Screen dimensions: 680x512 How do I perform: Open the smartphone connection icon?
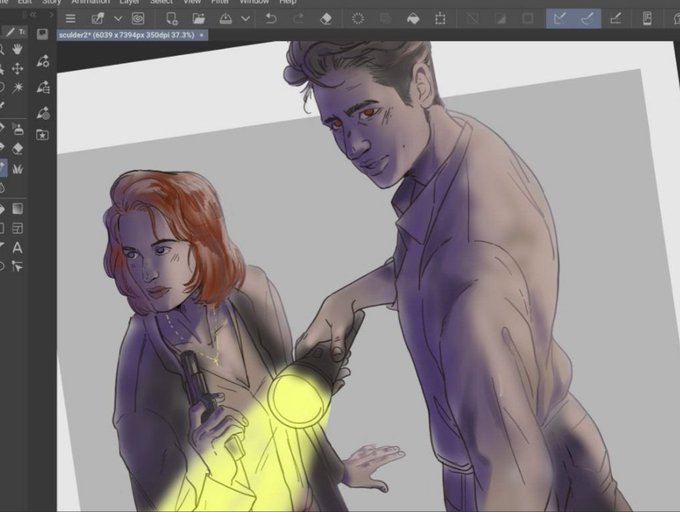point(647,19)
